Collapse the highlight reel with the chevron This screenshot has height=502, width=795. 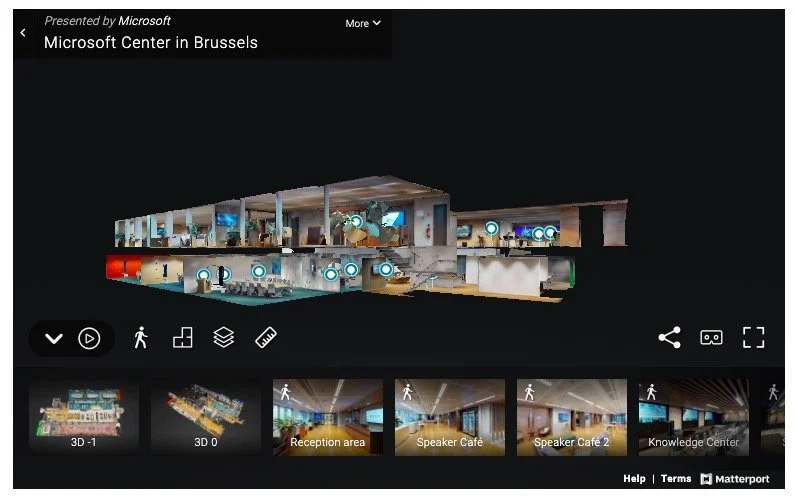(x=54, y=338)
